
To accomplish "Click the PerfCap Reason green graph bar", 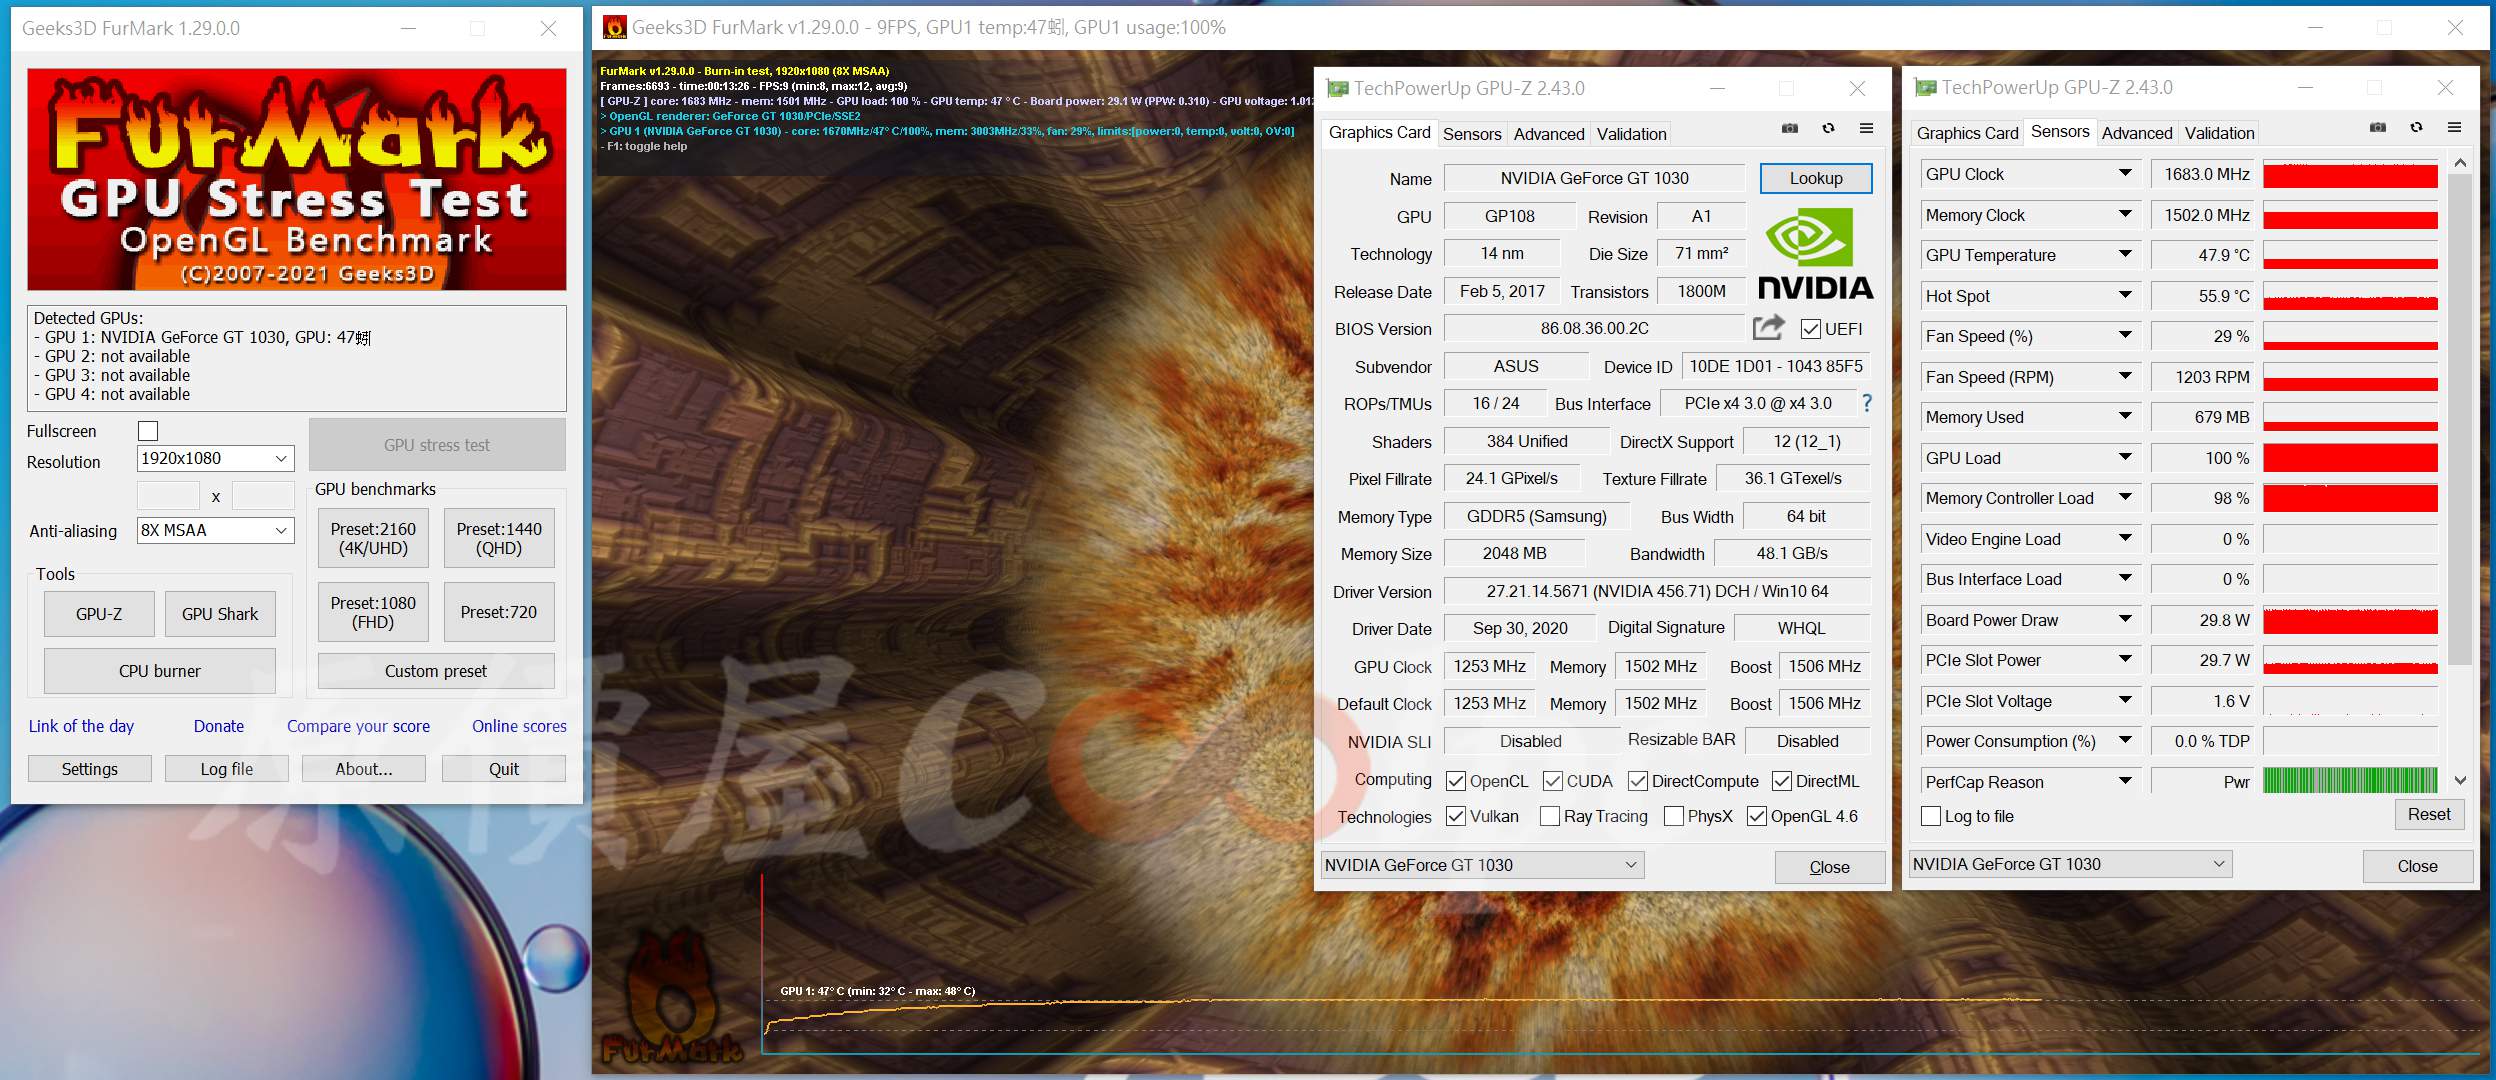I will pos(2350,781).
